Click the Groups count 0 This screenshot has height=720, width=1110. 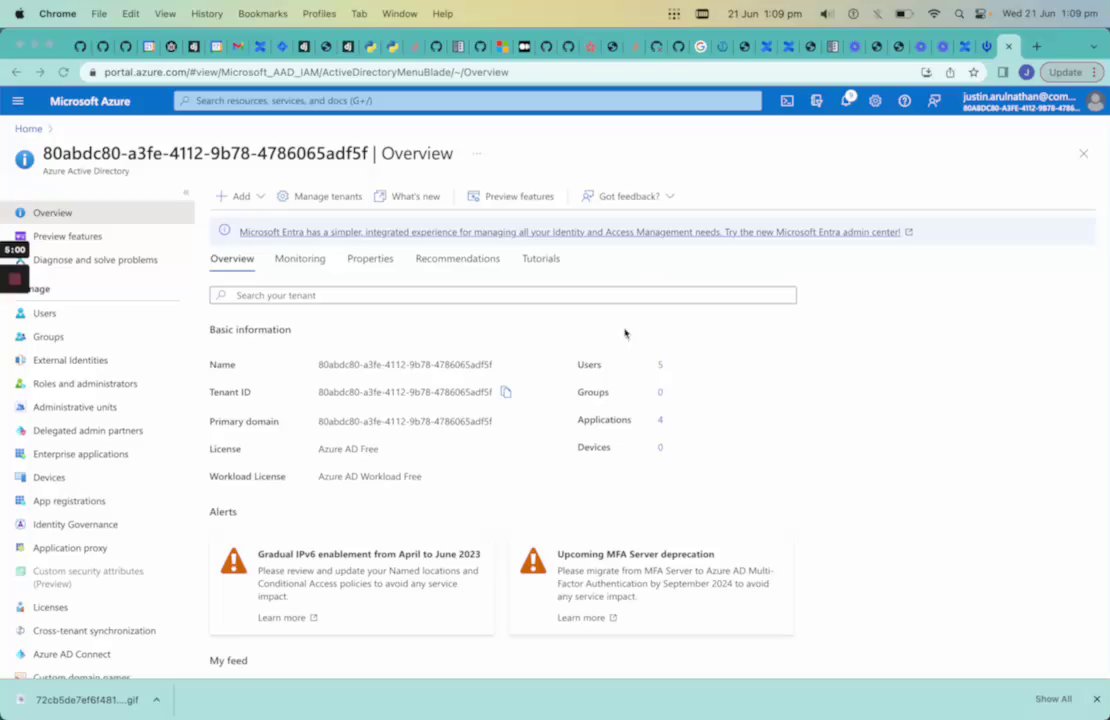[x=660, y=392]
